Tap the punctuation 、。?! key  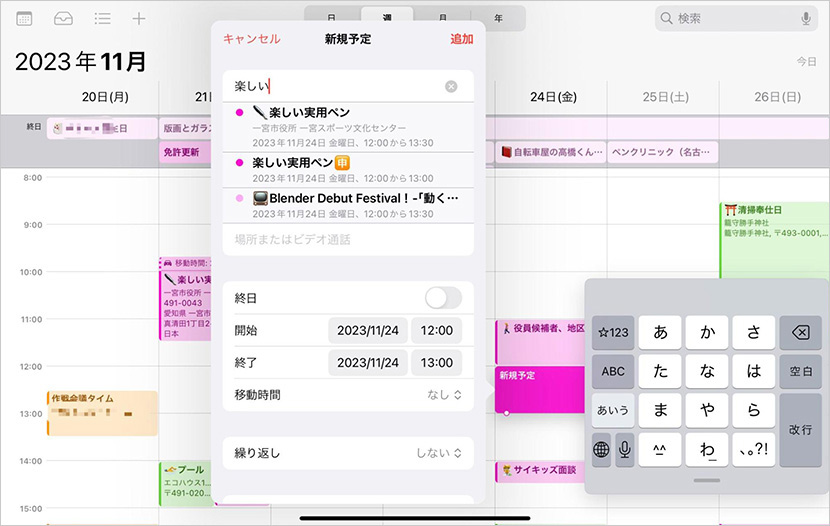click(x=754, y=450)
